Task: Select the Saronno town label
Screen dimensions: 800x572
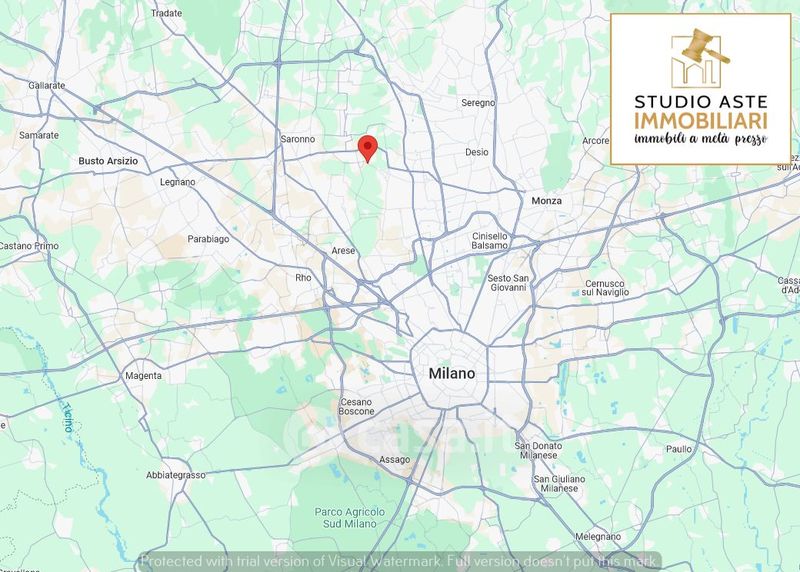Action: click(x=297, y=139)
